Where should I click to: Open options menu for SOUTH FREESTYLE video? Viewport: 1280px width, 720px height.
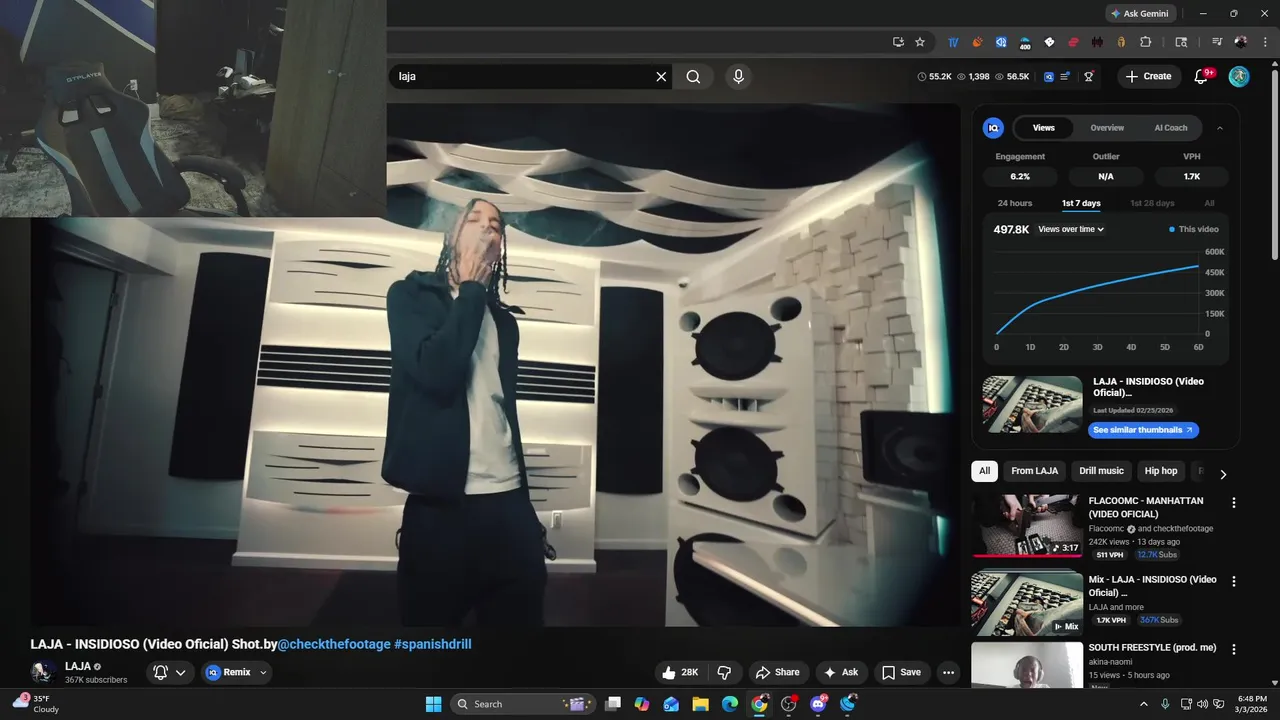[x=1233, y=649]
